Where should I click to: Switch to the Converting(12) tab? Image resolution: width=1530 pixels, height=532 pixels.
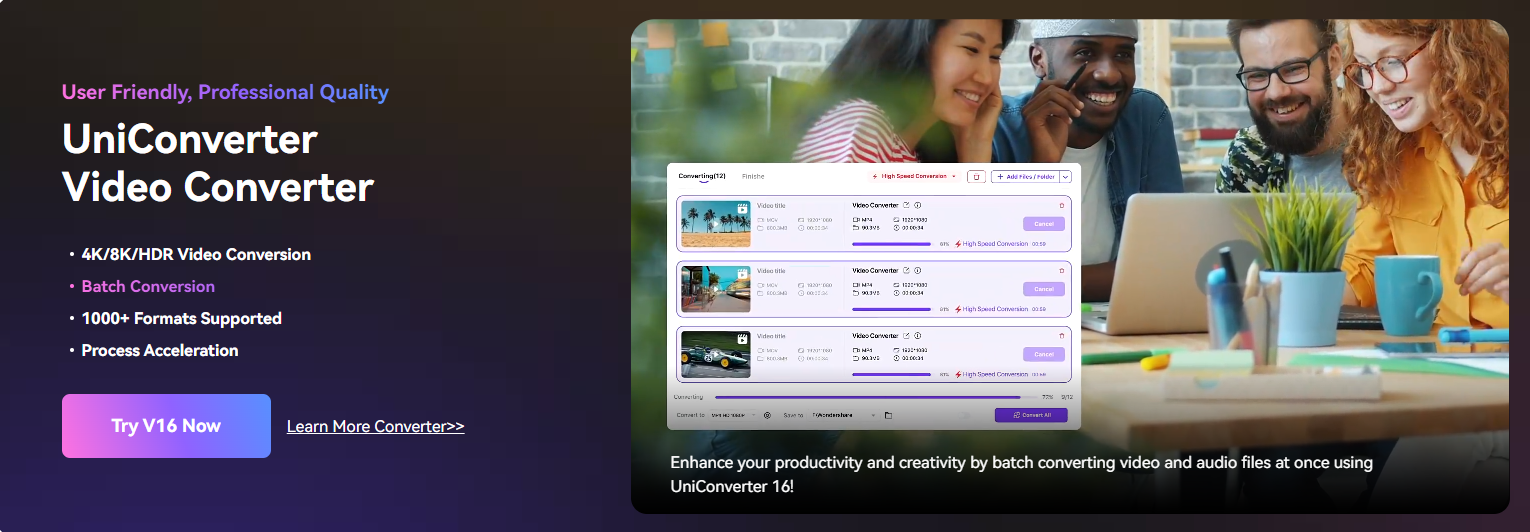point(702,176)
